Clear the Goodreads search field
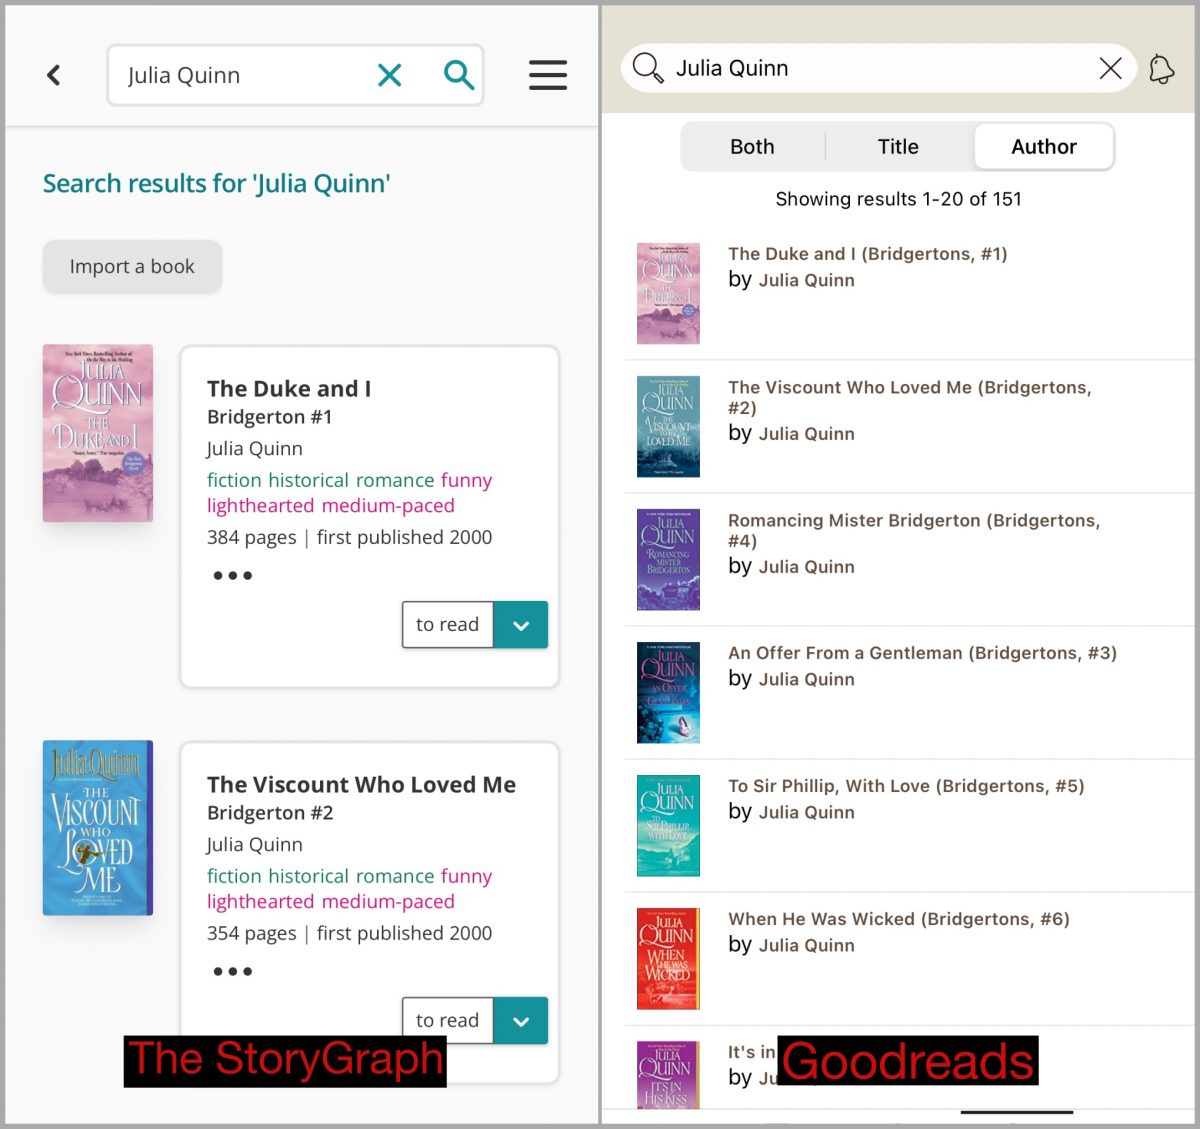Viewport: 1200px width, 1129px height. [1110, 68]
